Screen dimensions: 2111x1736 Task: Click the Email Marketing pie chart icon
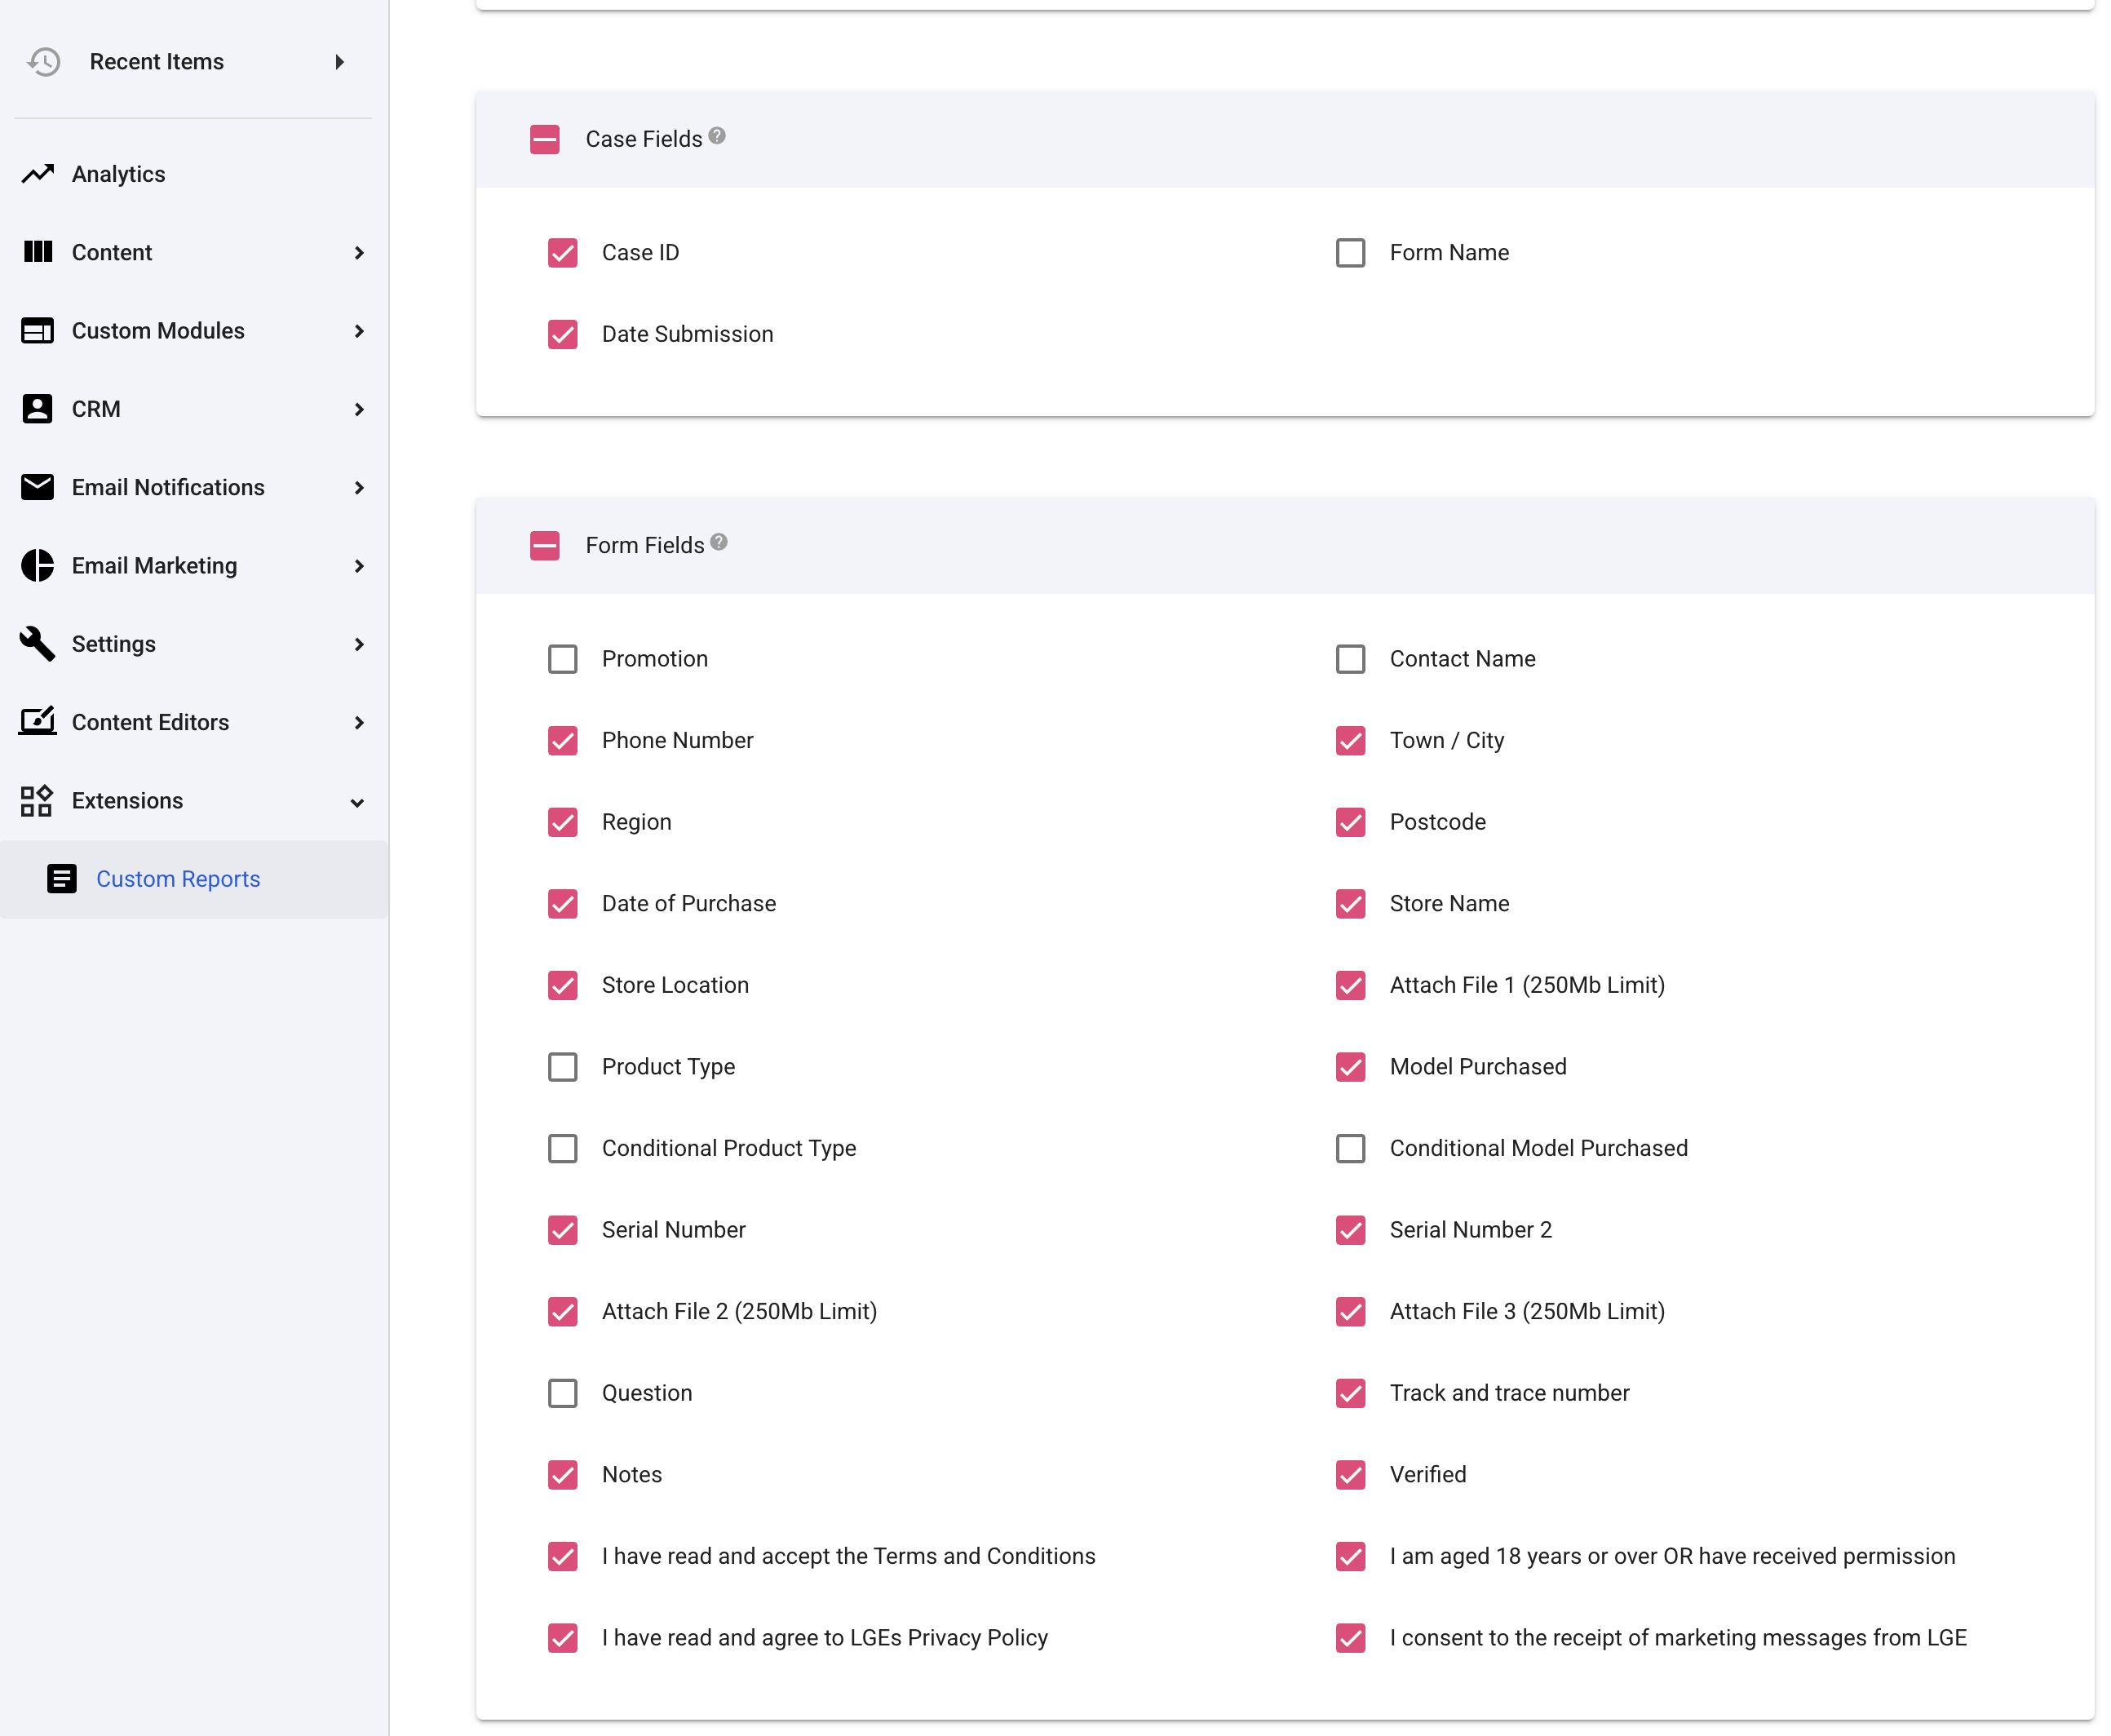(x=38, y=566)
